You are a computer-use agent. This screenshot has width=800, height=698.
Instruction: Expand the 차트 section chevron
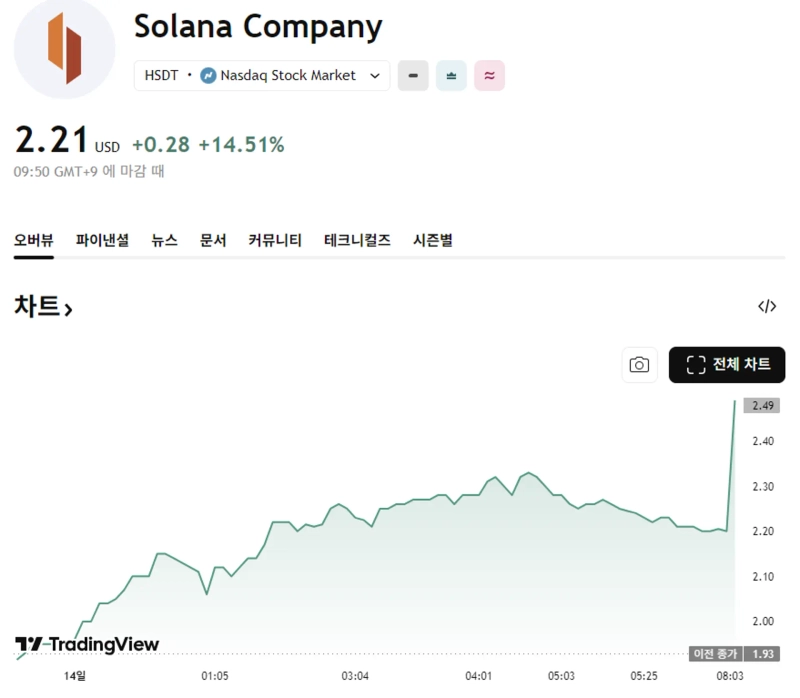pyautogui.click(x=68, y=309)
